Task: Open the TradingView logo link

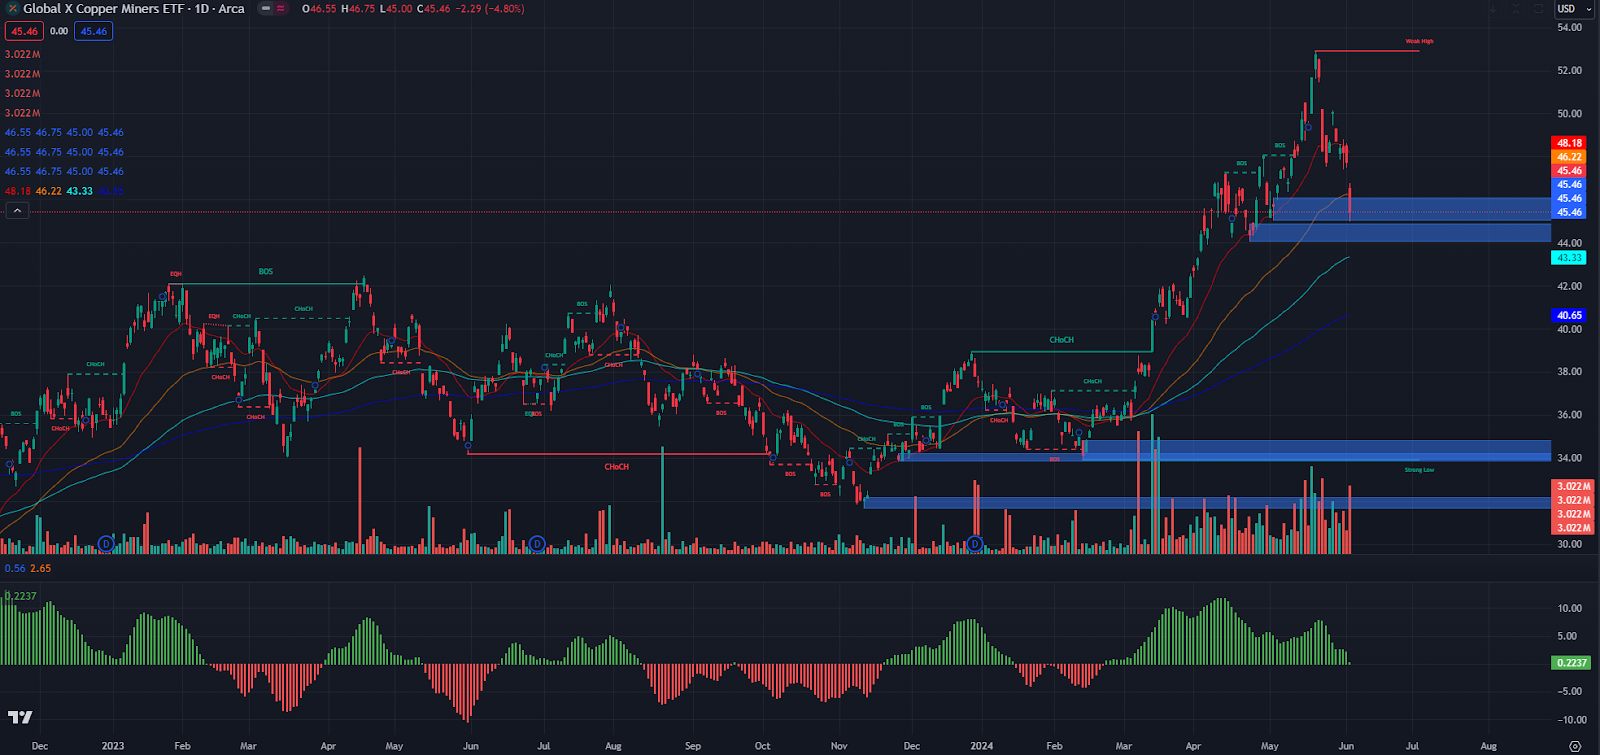Action: pos(20,717)
